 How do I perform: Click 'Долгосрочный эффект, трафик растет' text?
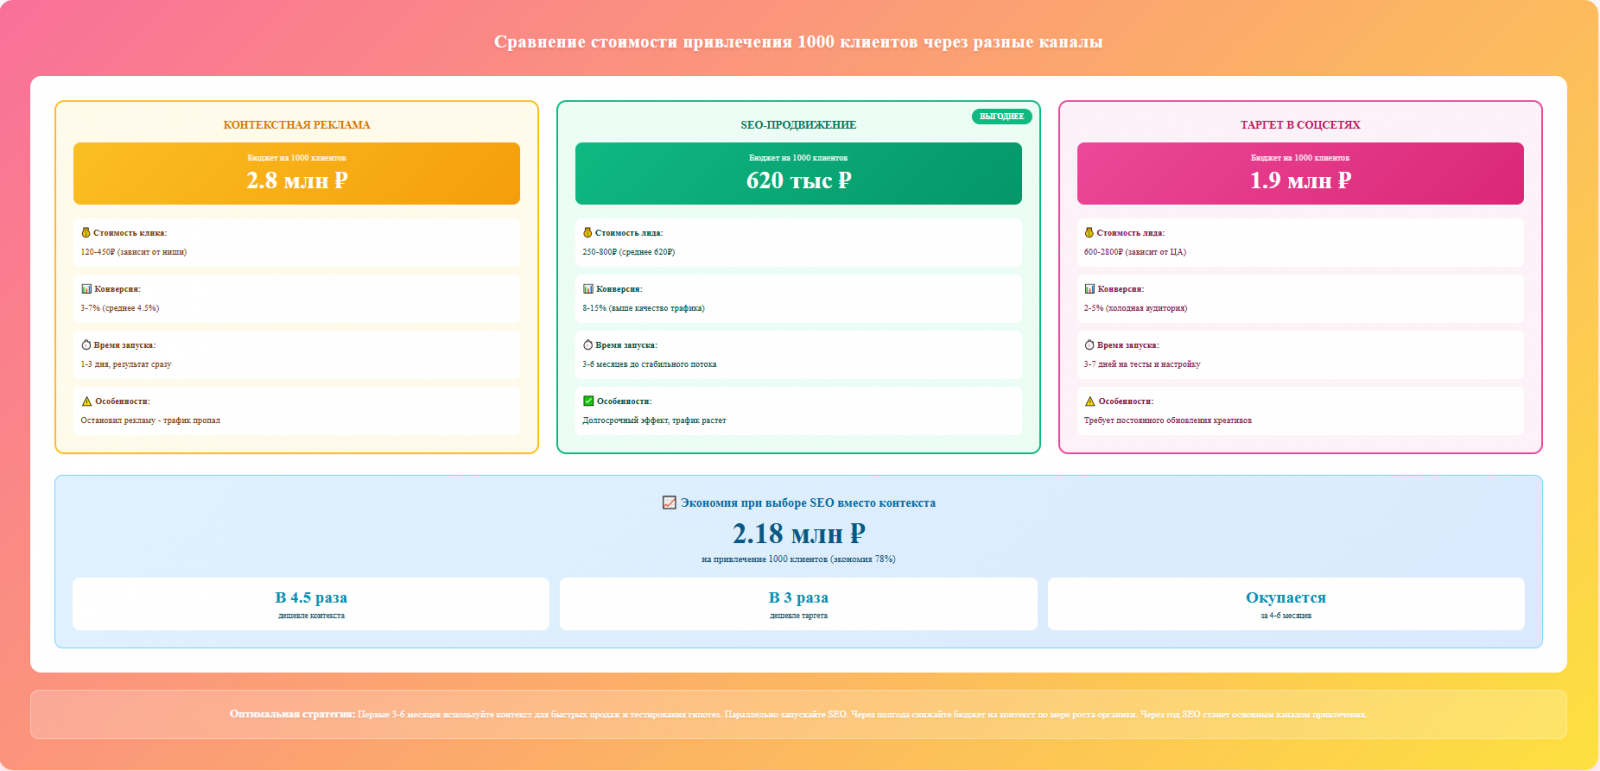(655, 420)
